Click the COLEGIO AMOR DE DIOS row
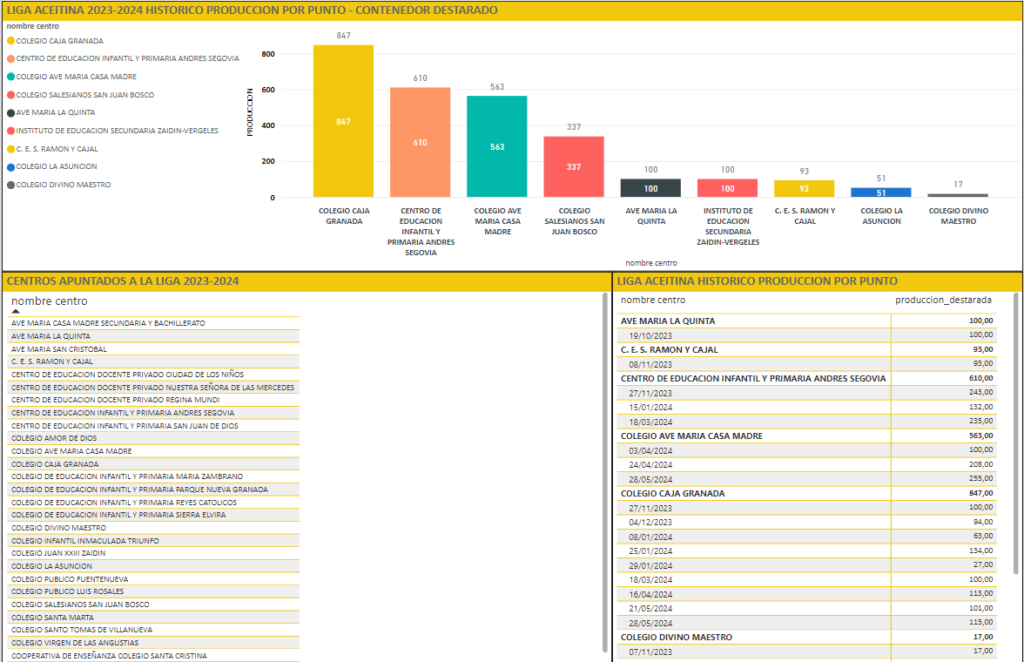1024x662 pixels. coord(154,439)
